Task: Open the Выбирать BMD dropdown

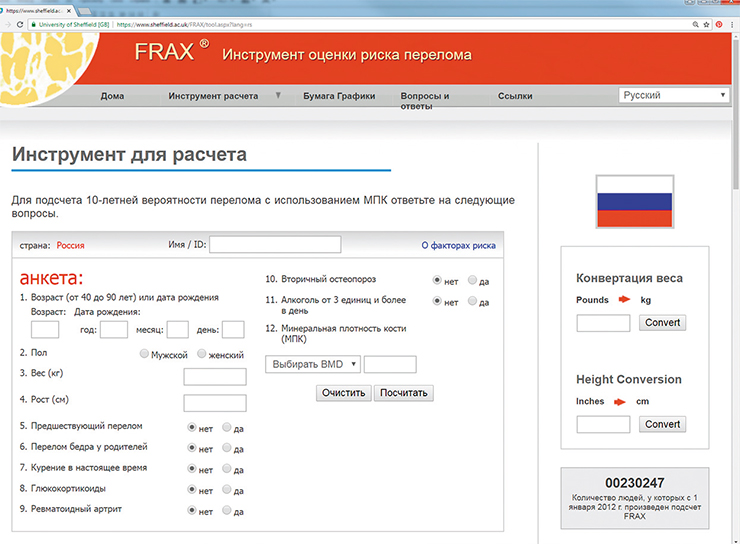Action: [313, 364]
